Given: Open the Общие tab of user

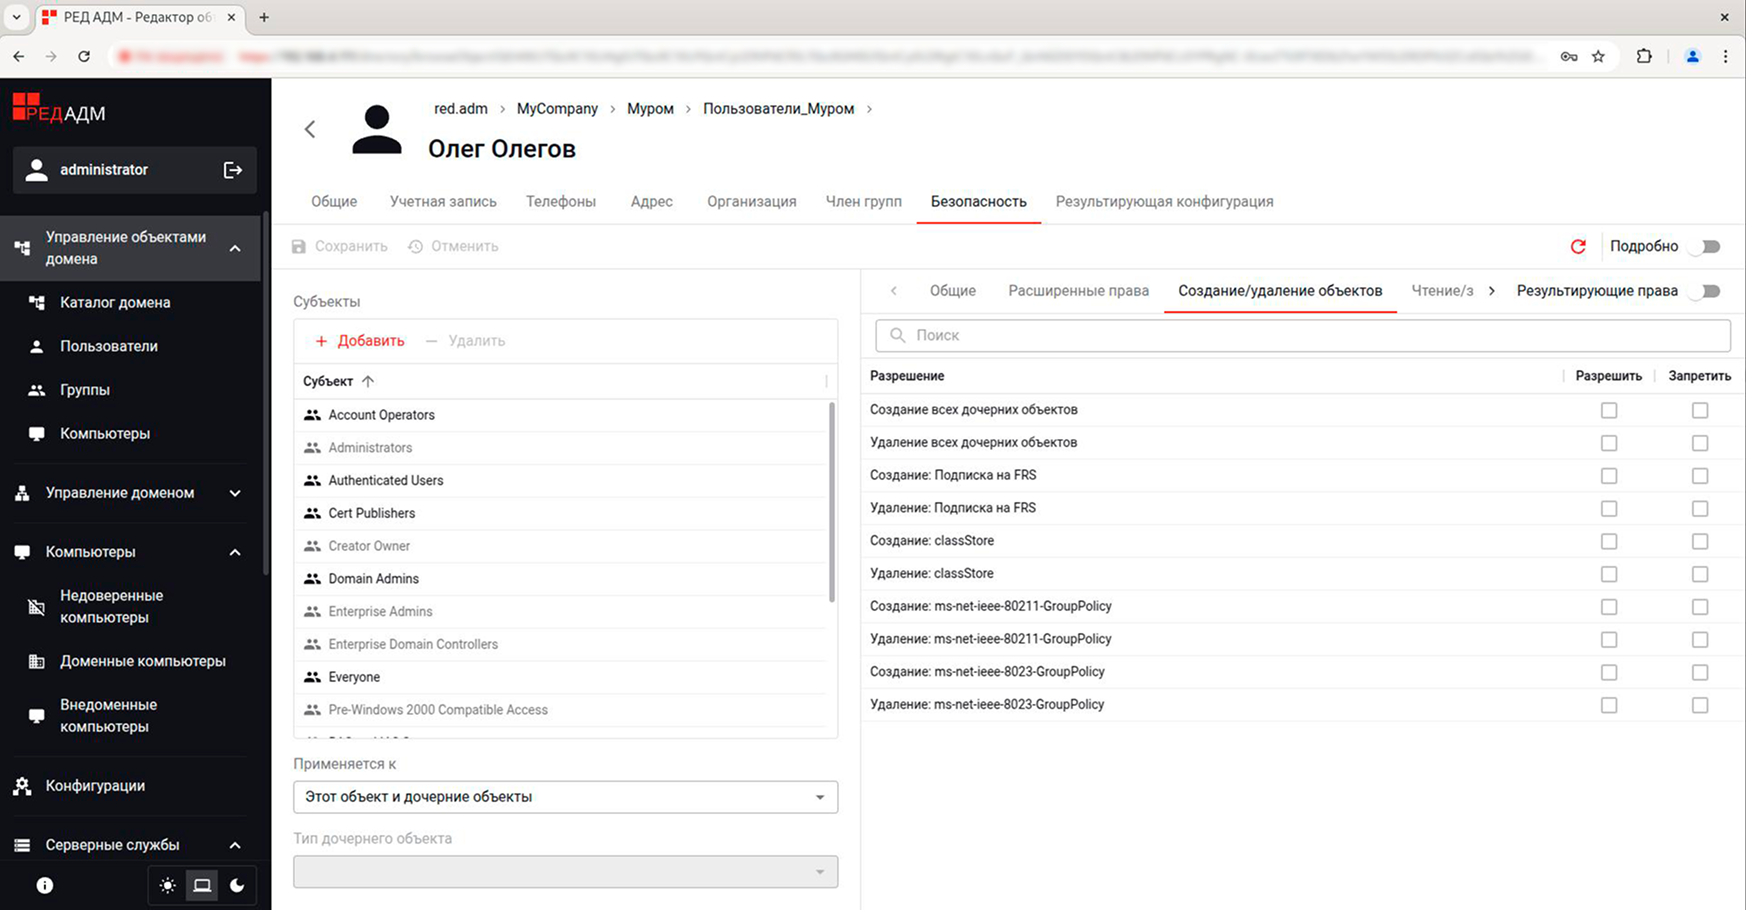Looking at the screenshot, I should [x=334, y=201].
